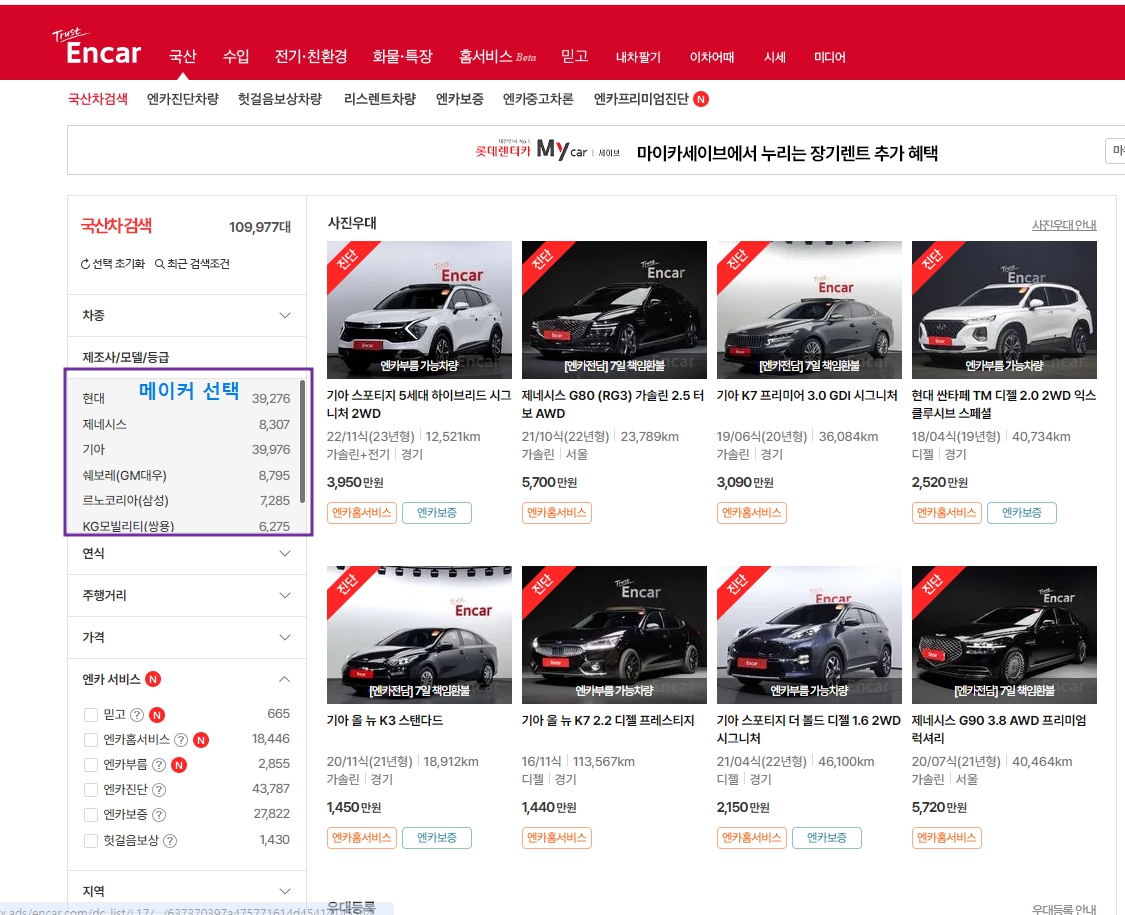Open the 시세 top menu
The image size is (1125, 915).
[775, 57]
